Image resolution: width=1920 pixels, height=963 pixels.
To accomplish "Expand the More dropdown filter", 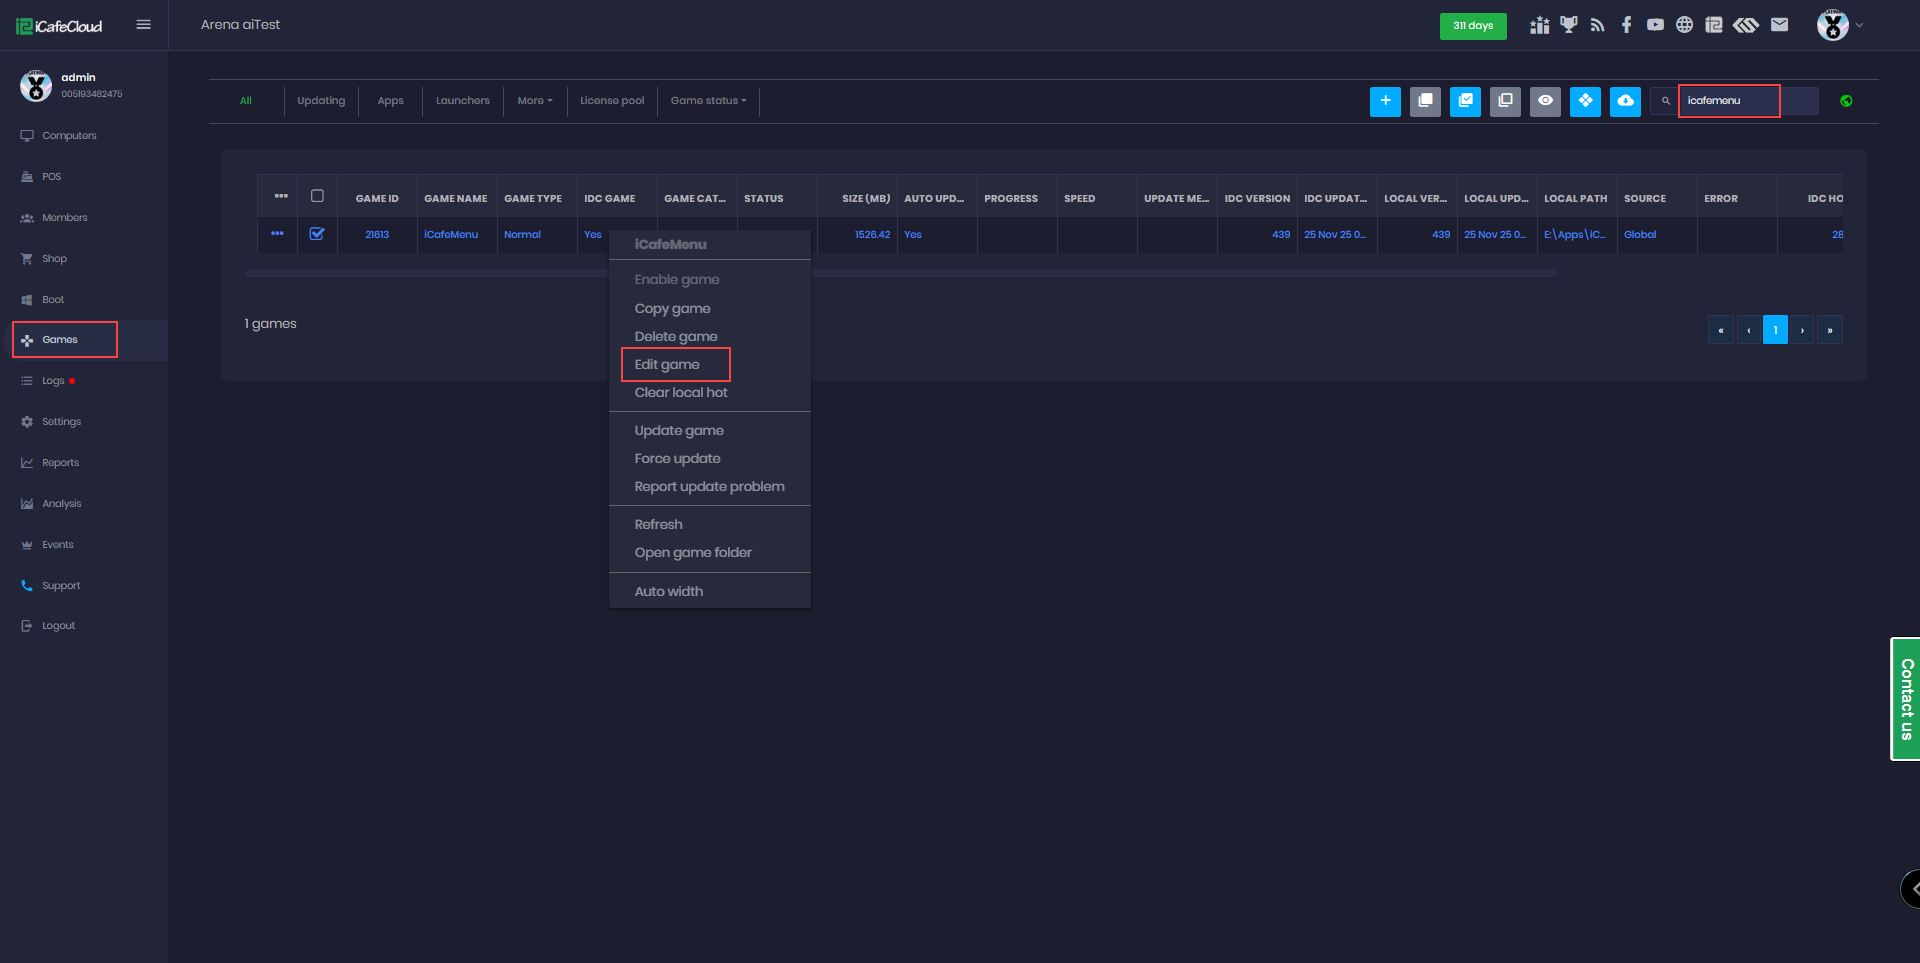I will [535, 101].
